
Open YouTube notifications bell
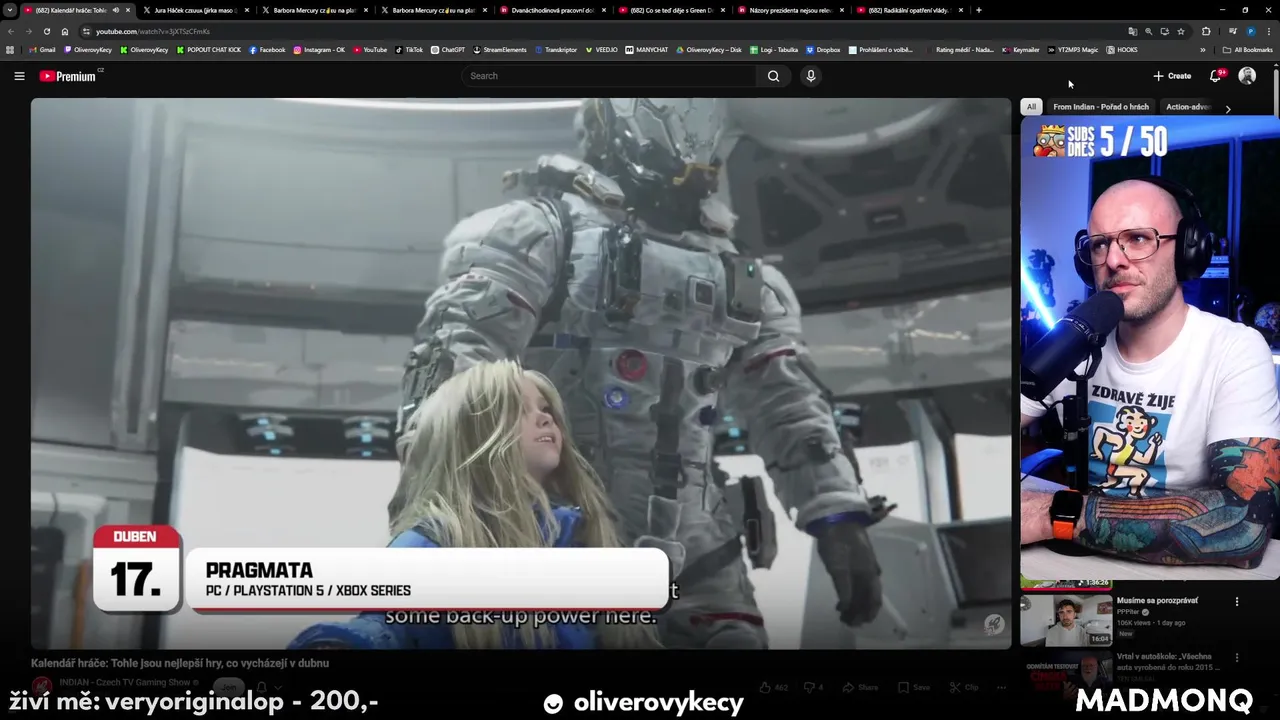pos(1216,76)
